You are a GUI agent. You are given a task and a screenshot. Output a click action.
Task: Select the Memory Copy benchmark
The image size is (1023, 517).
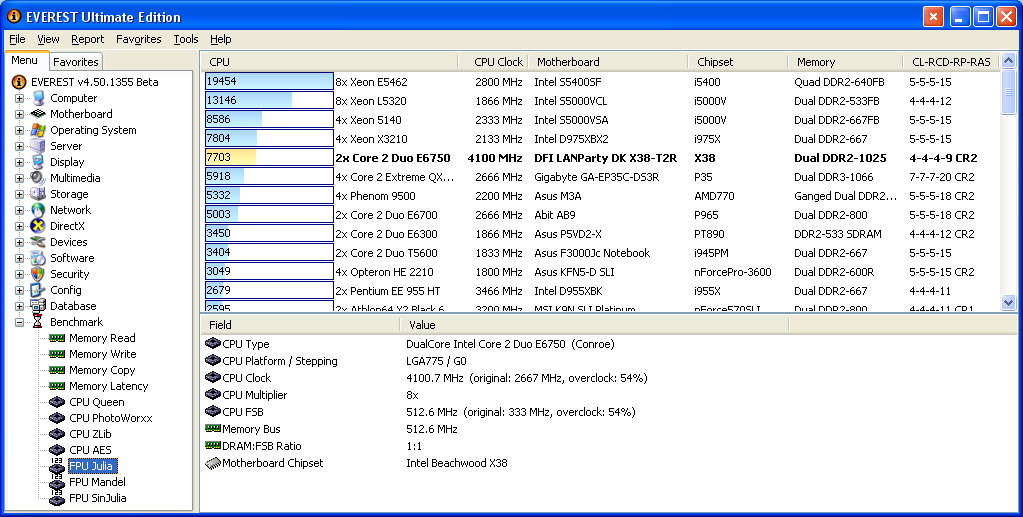coord(102,370)
